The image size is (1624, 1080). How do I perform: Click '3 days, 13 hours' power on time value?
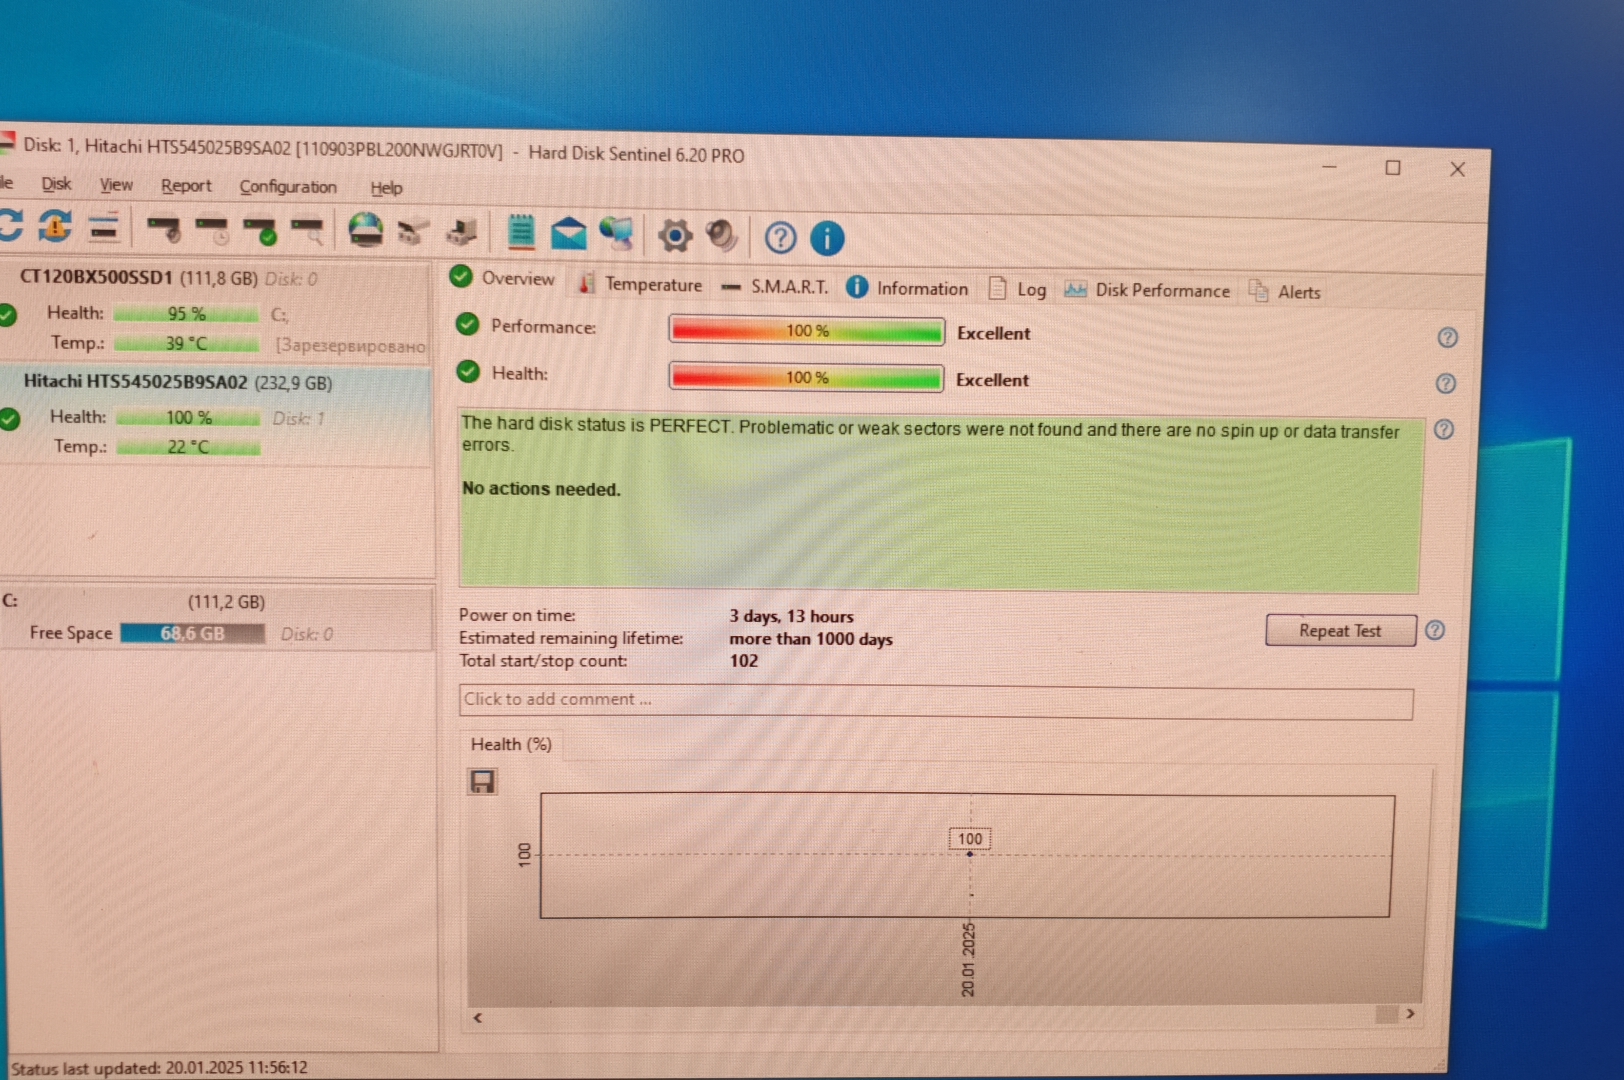tap(791, 617)
